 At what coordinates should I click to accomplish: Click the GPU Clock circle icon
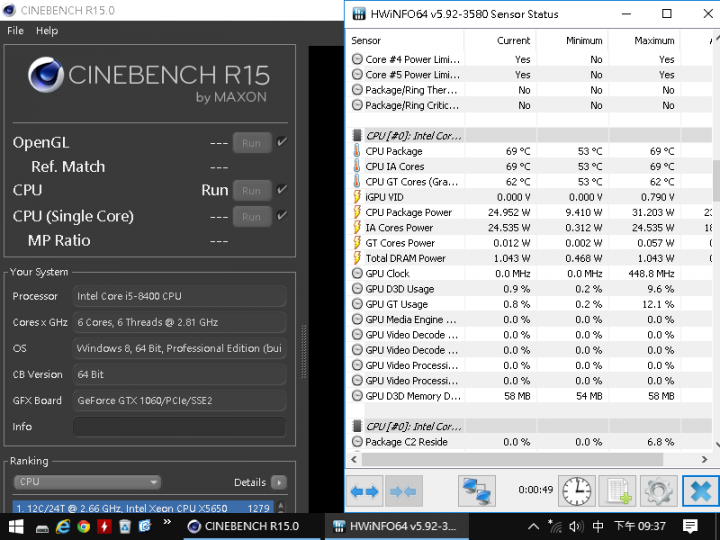(357, 273)
